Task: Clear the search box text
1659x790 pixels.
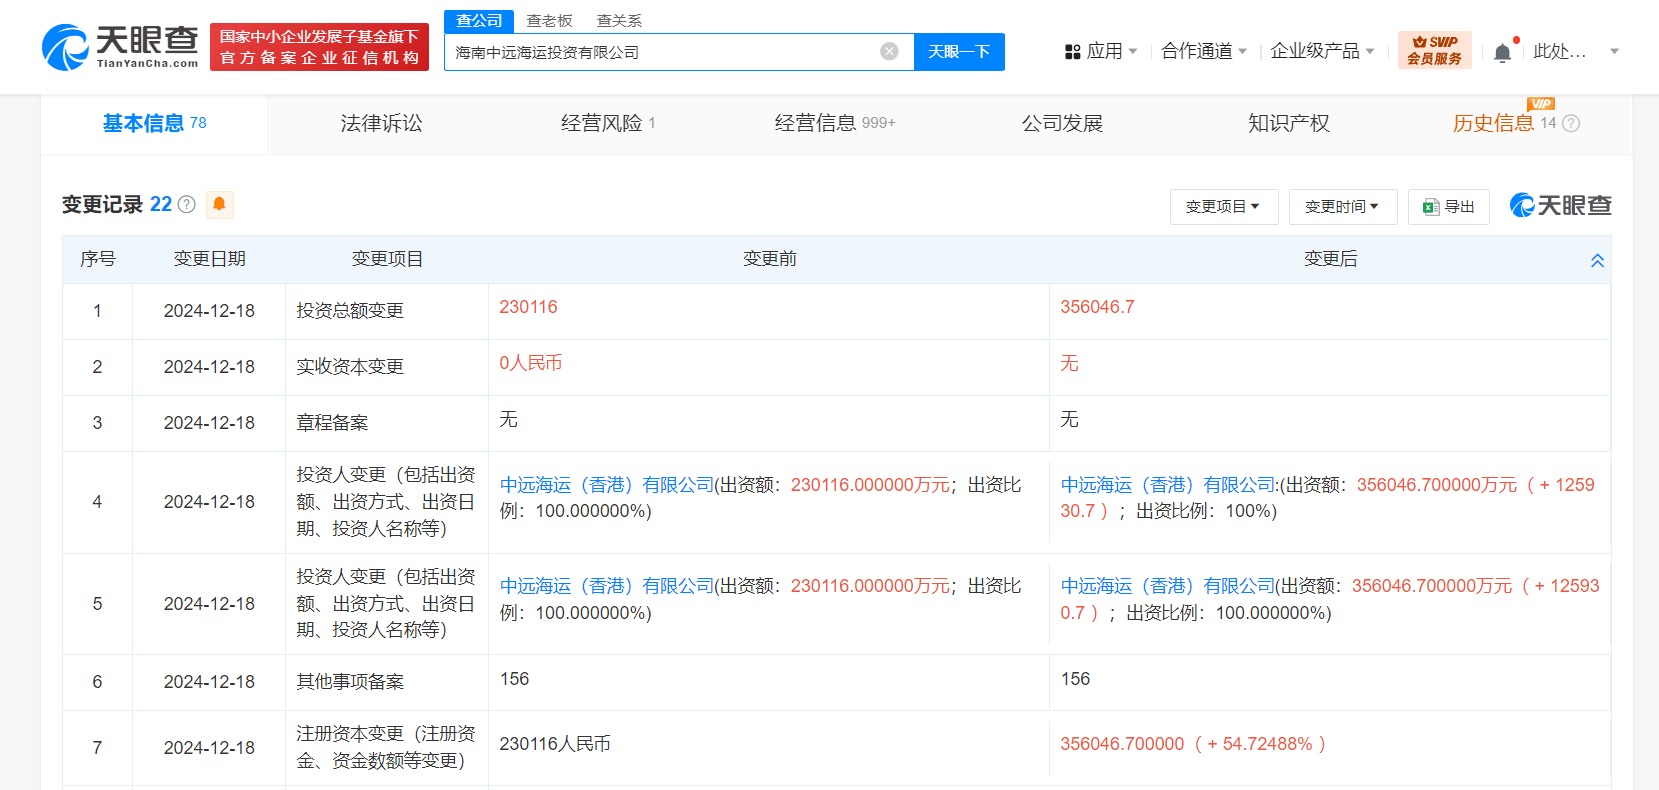Action: pos(889,52)
